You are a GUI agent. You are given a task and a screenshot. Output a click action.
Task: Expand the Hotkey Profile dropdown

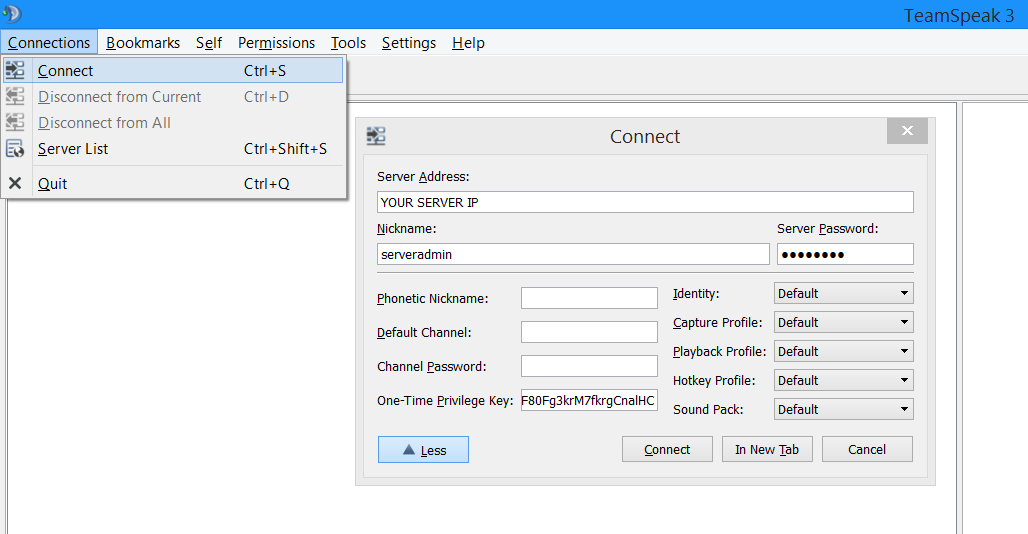pyautogui.click(x=844, y=380)
